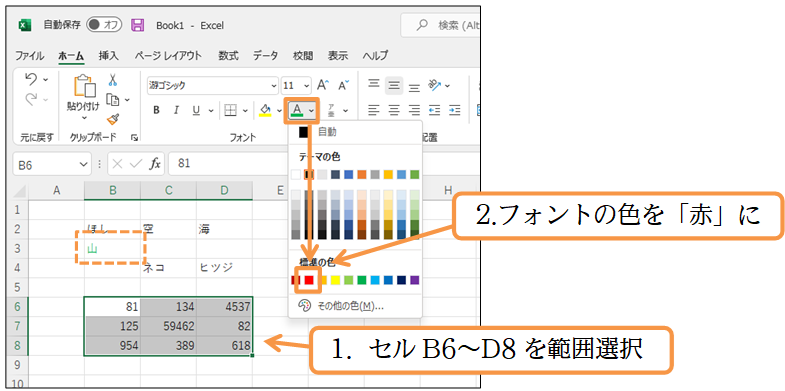Click the Center align text icon
The width and height of the screenshot is (785, 391).
point(394,110)
